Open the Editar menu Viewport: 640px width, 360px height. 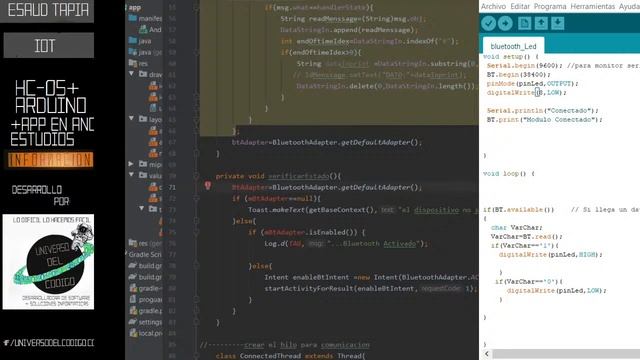point(520,7)
